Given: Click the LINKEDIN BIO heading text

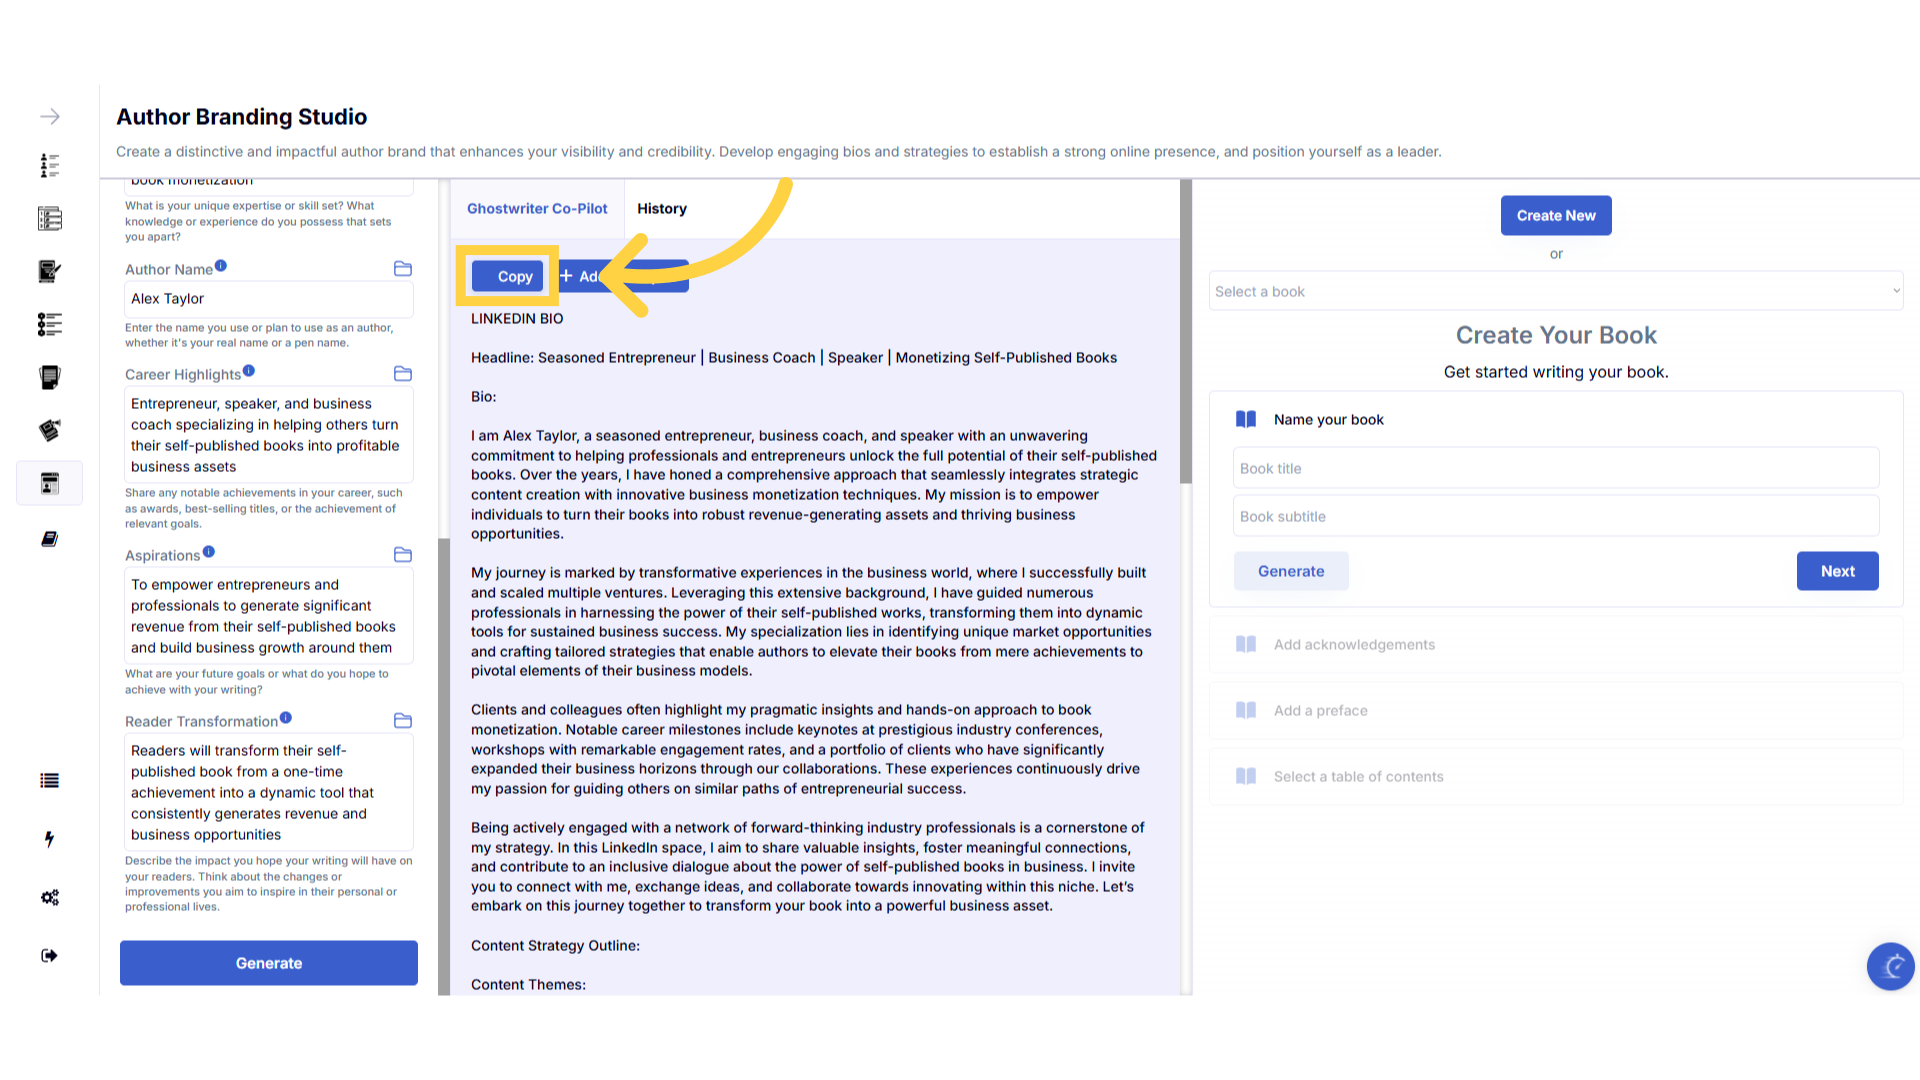Looking at the screenshot, I should coord(517,319).
